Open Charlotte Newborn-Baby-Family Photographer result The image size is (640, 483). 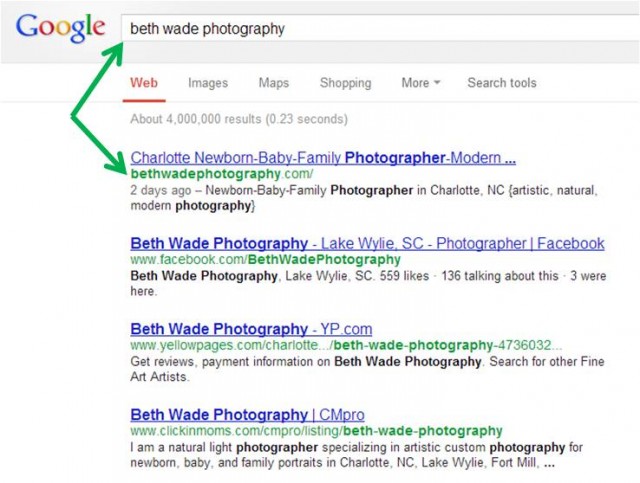pyautogui.click(x=323, y=158)
